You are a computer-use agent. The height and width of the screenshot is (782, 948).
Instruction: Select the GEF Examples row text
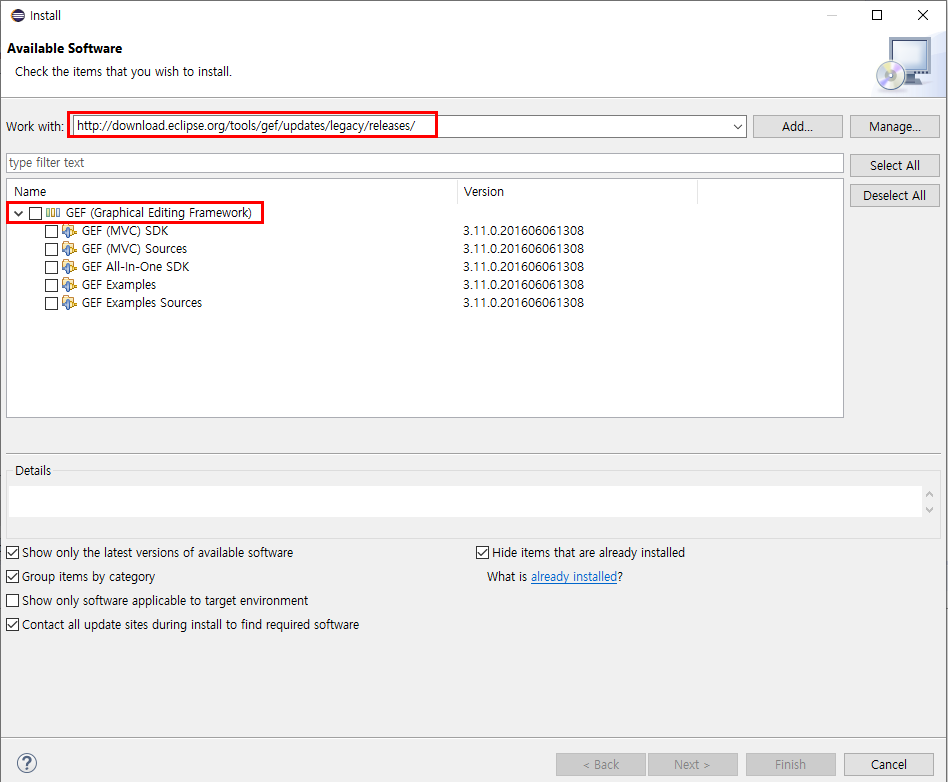pos(119,285)
